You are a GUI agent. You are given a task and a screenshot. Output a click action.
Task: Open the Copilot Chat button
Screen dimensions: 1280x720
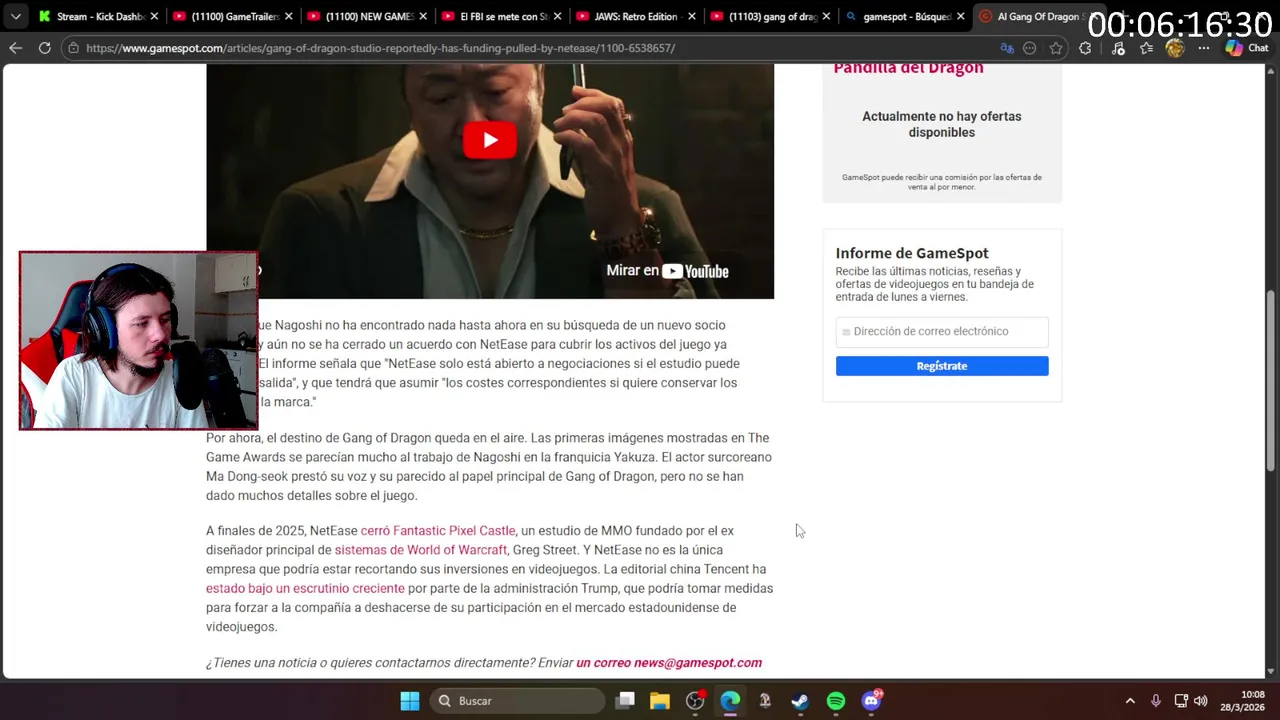click(1246, 48)
